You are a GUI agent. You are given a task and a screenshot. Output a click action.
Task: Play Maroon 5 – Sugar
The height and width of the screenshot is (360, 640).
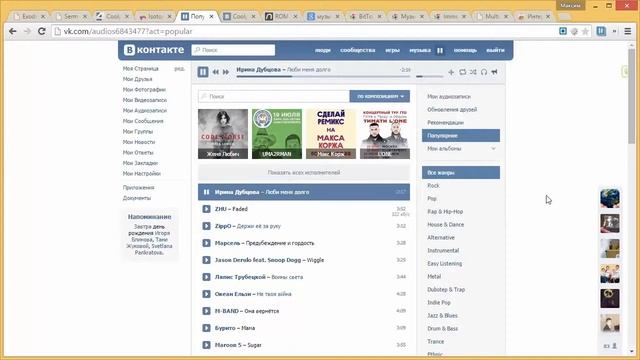coord(207,345)
